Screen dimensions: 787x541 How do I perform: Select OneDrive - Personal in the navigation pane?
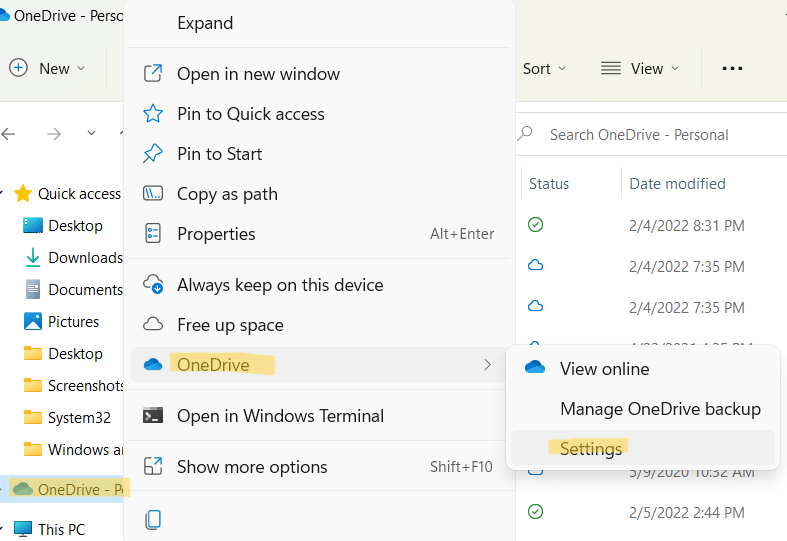pyautogui.click(x=62, y=489)
